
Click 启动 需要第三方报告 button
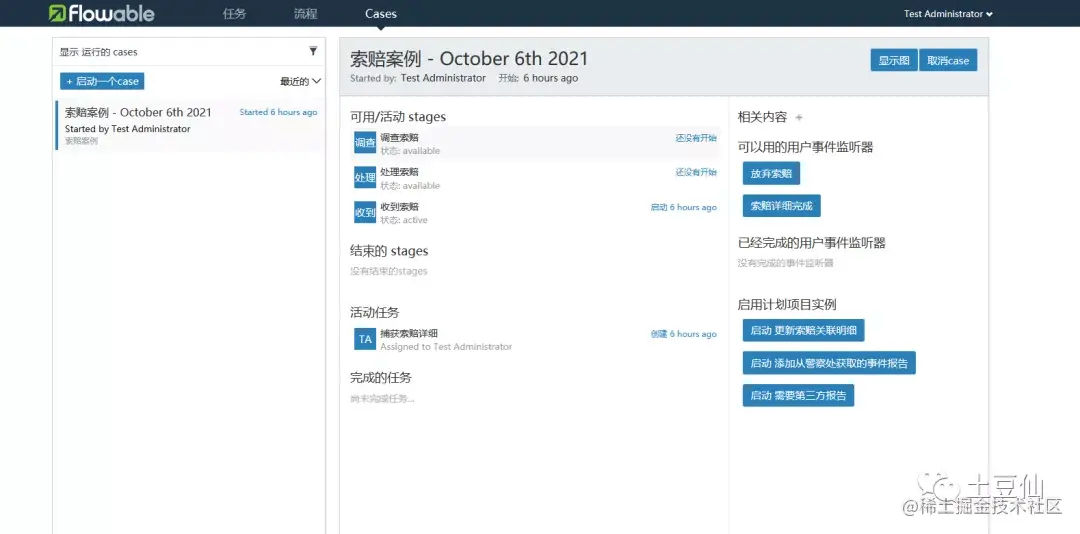coord(799,396)
